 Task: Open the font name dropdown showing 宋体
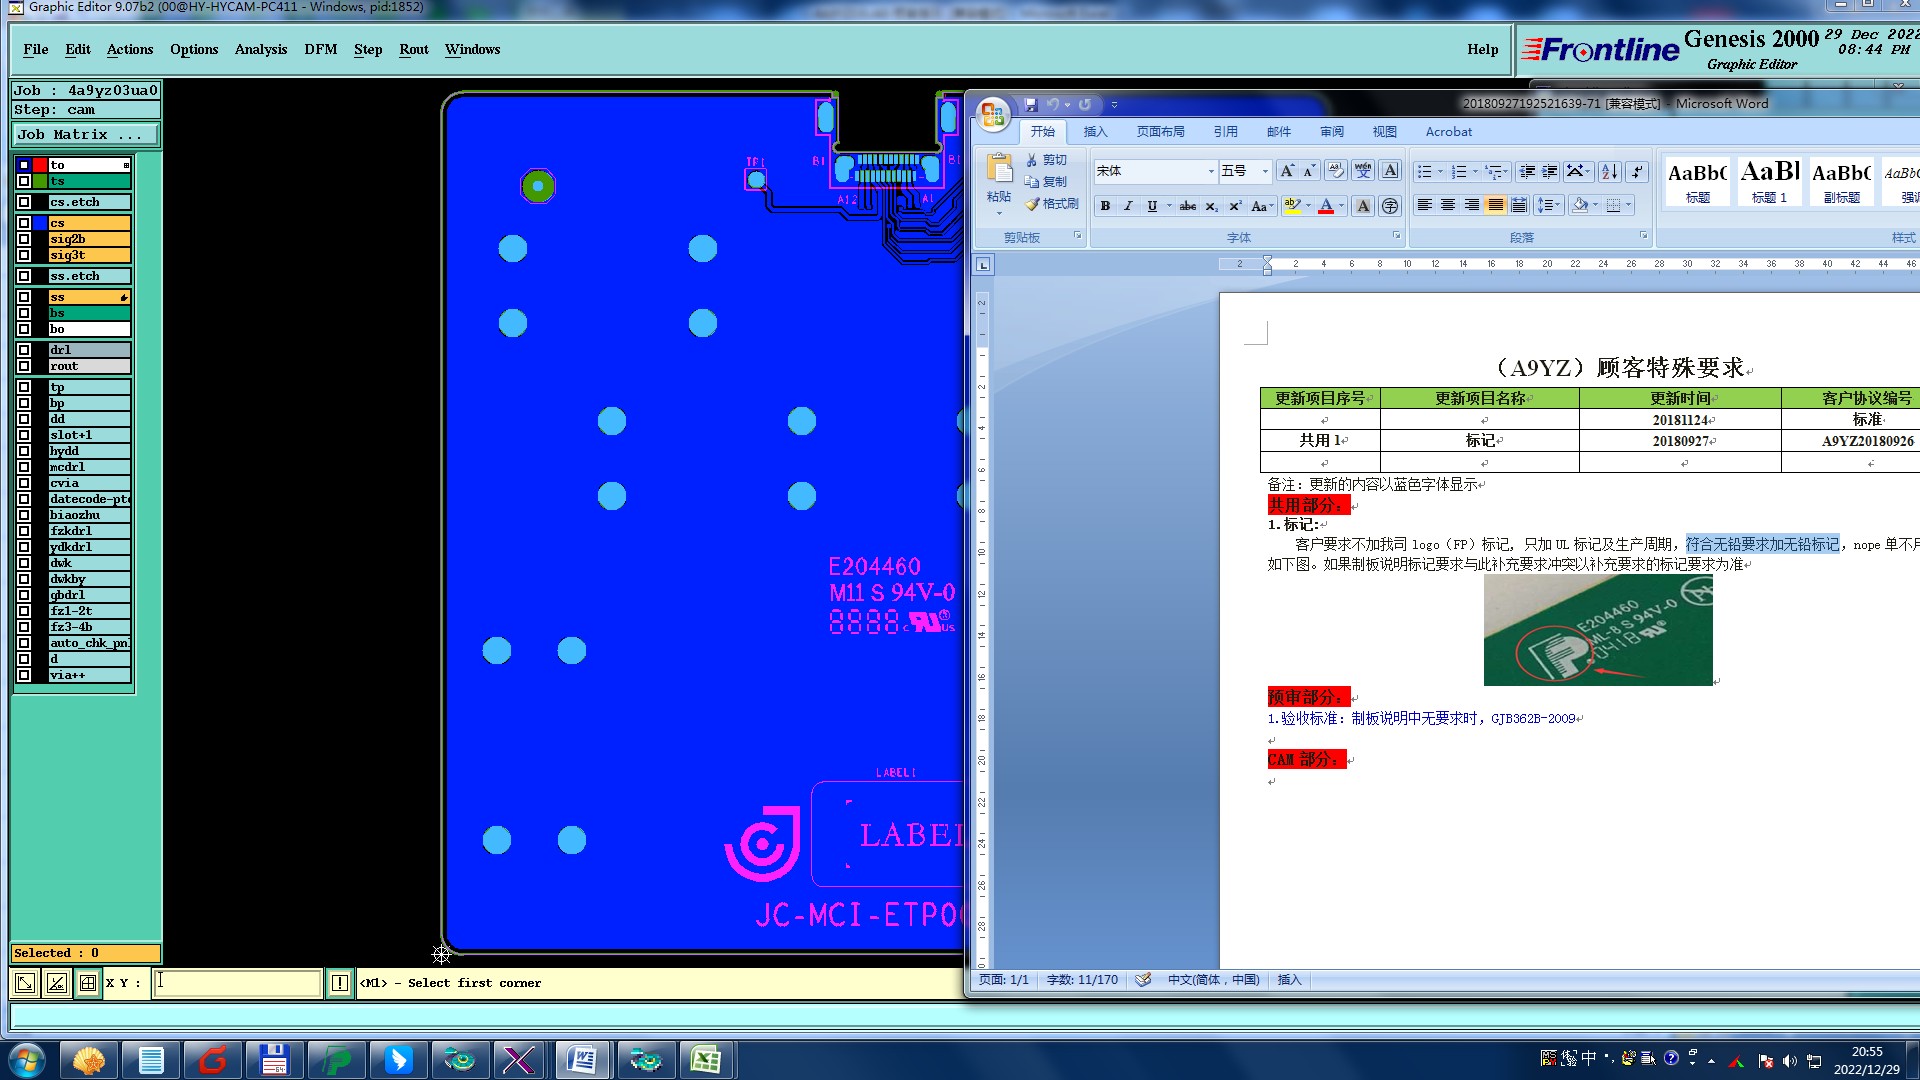(1210, 172)
